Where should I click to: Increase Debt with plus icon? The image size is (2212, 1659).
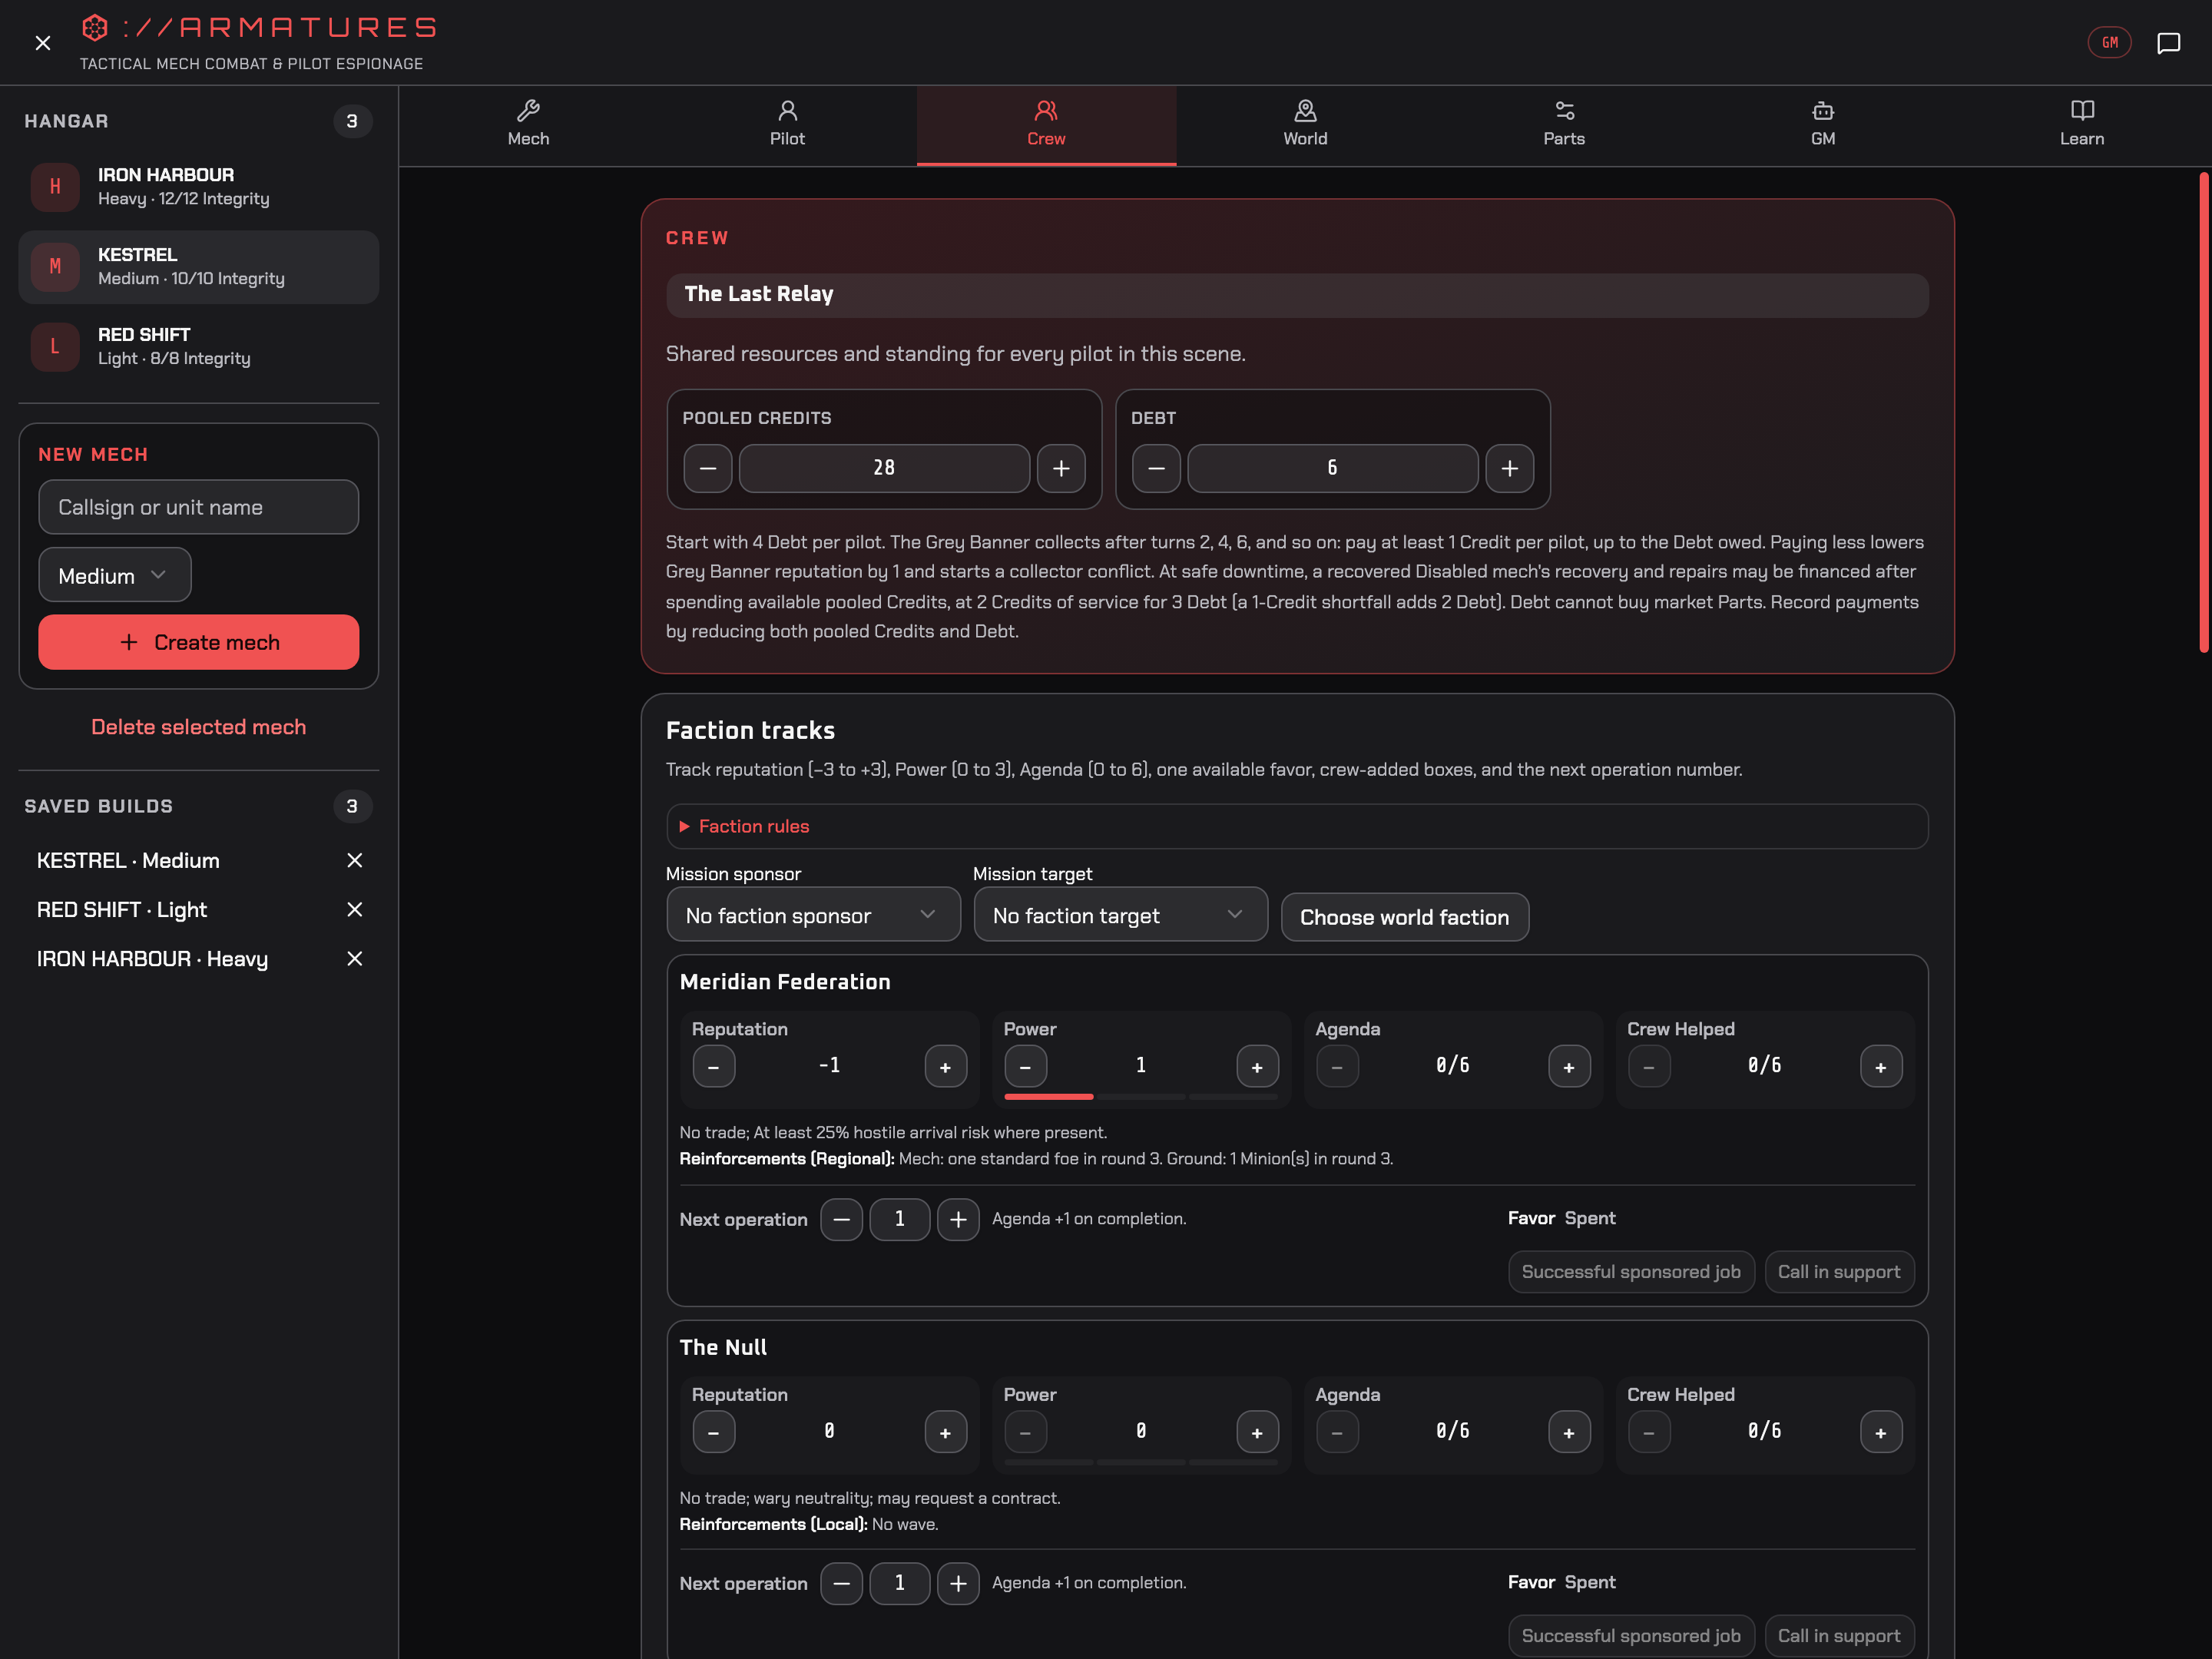pos(1509,468)
